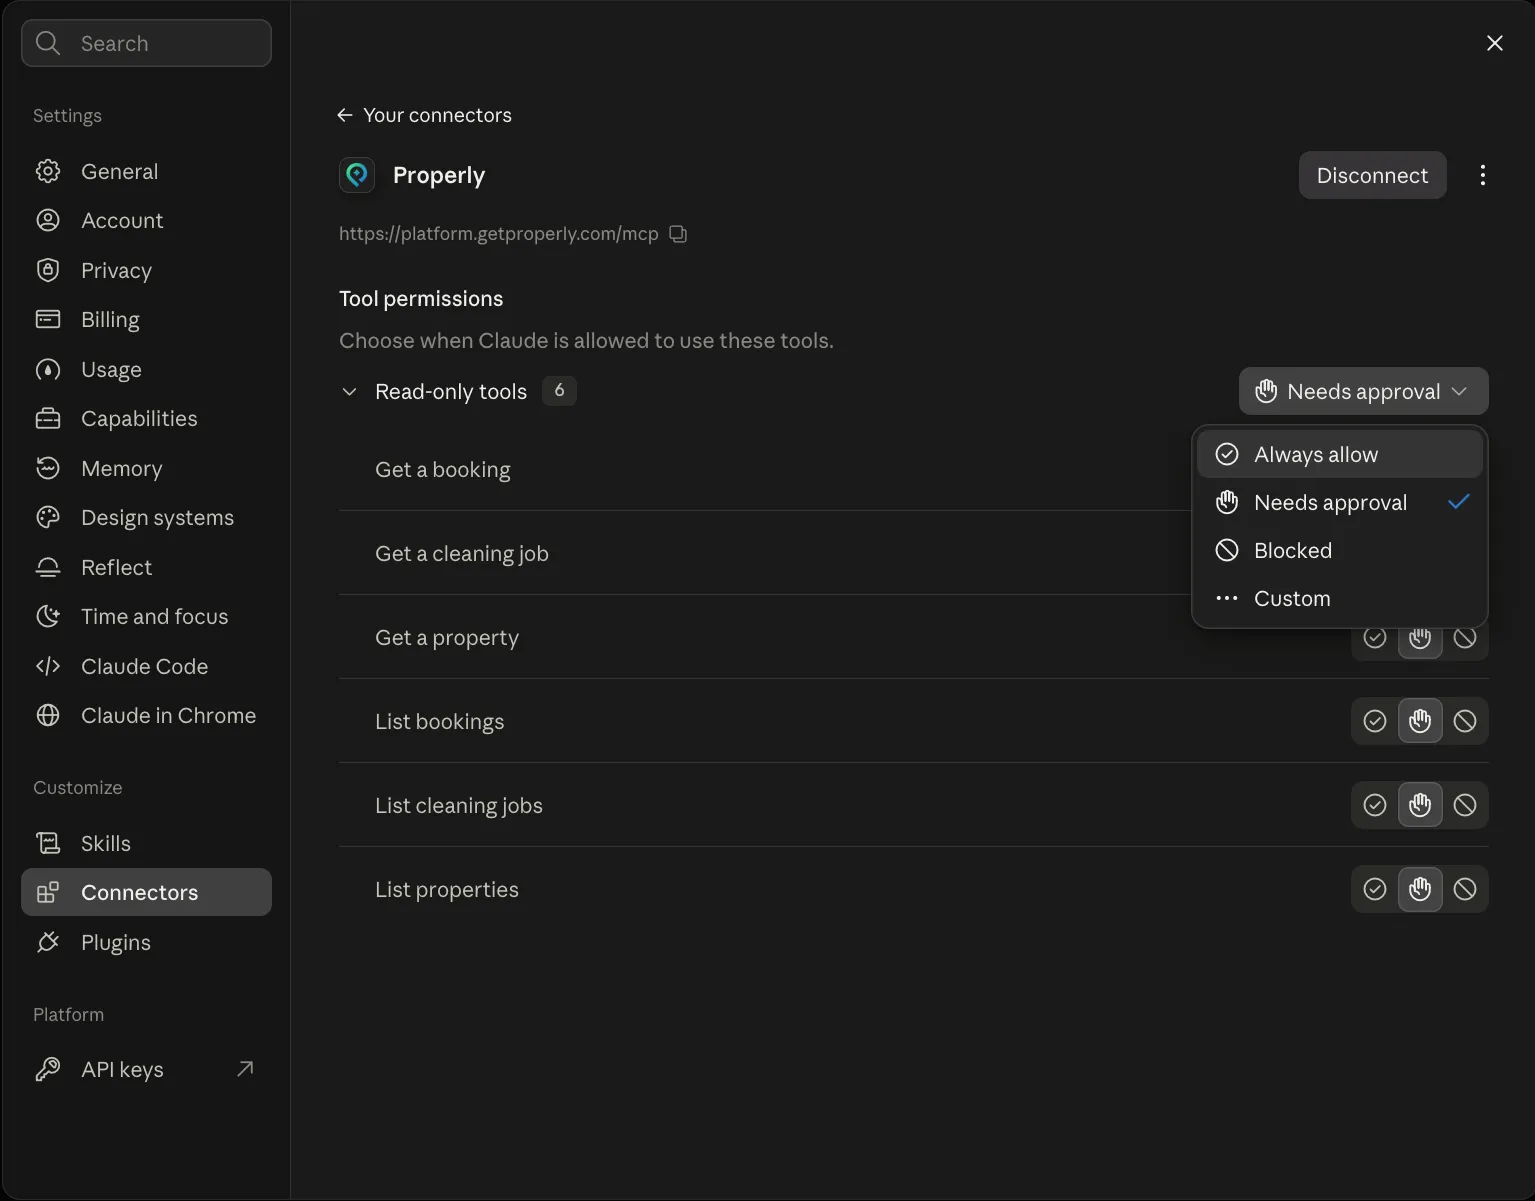Set List bookings to needs approval

1420,721
